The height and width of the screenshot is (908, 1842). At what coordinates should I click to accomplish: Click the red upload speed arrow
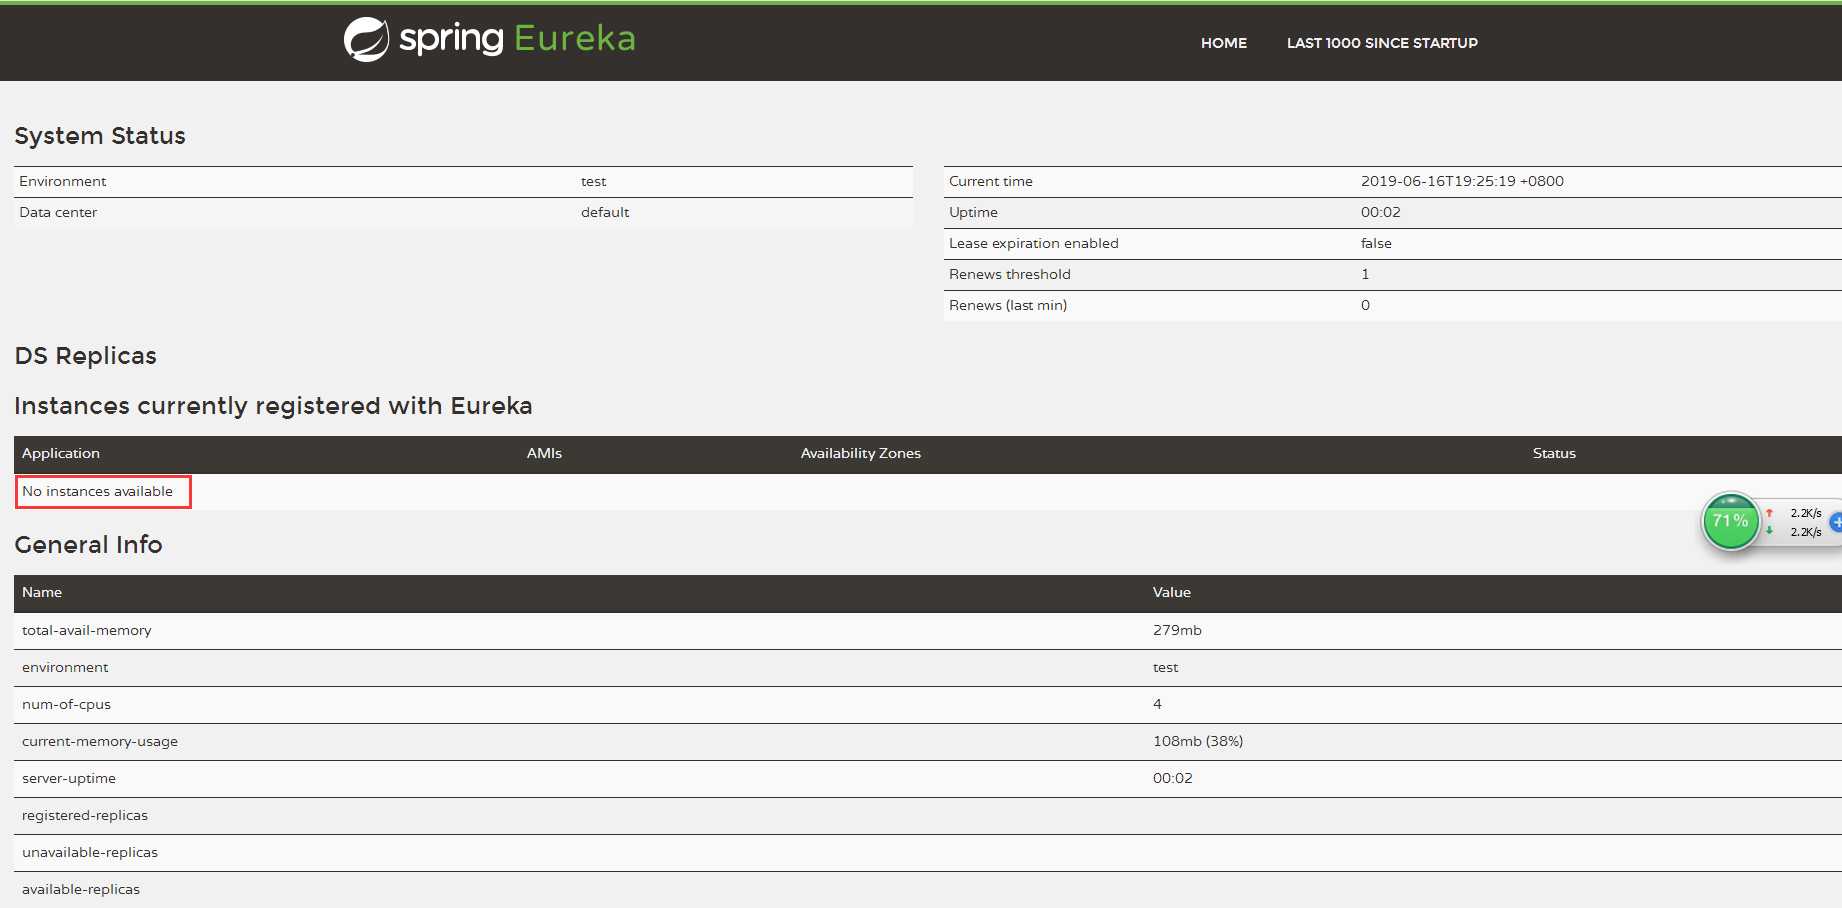[x=1769, y=513]
